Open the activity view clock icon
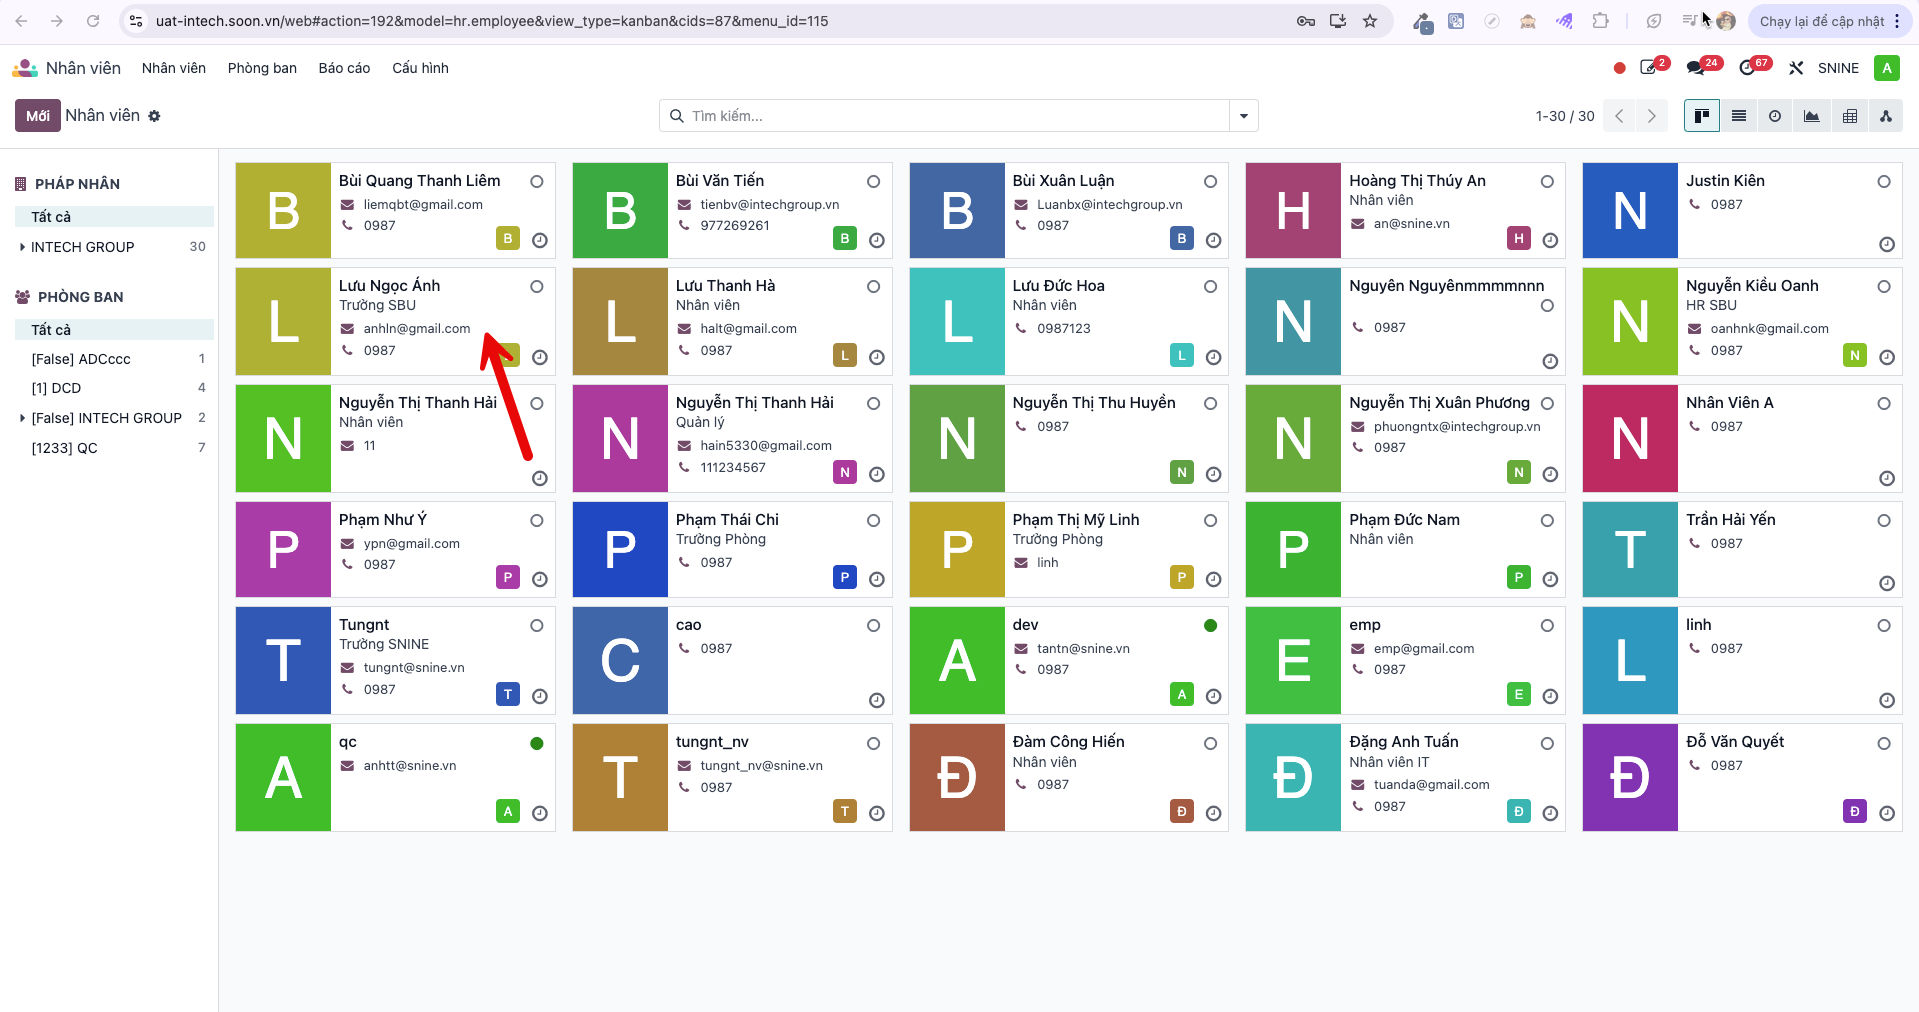The image size is (1919, 1012). (x=1775, y=116)
